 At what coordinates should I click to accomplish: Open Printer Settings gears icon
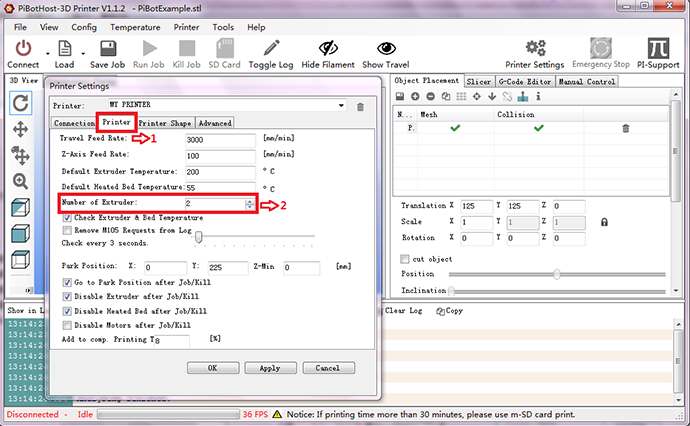pyautogui.click(x=536, y=48)
